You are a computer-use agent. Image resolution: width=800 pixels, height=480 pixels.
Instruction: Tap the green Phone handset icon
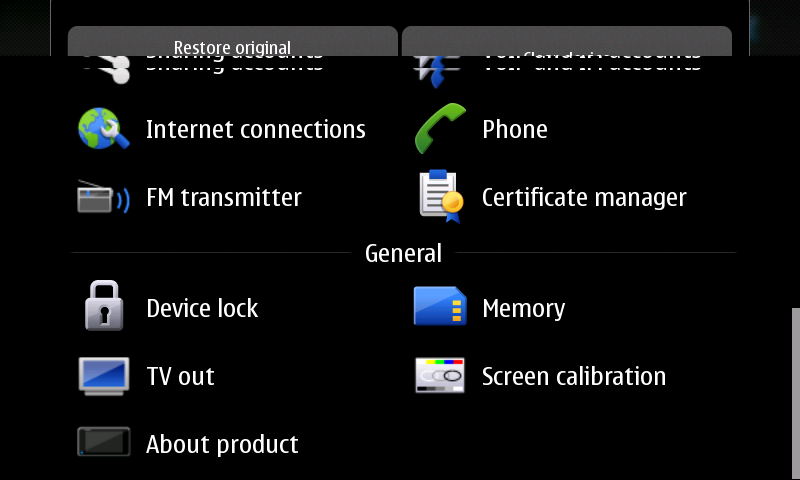(440, 129)
